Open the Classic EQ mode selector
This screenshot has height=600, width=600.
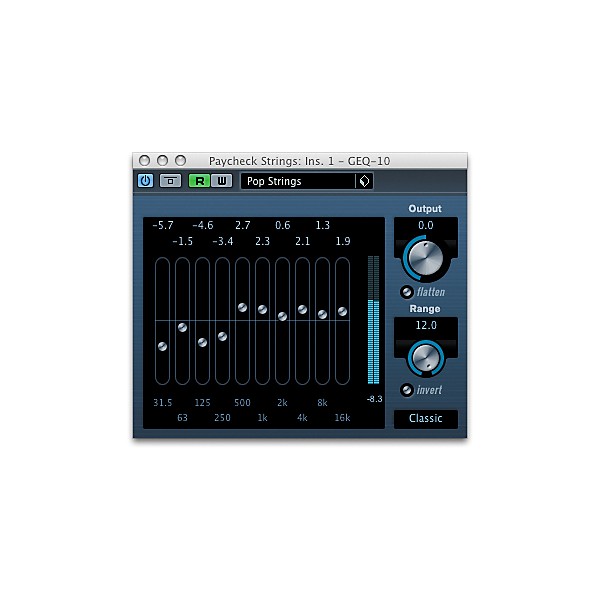pos(426,419)
